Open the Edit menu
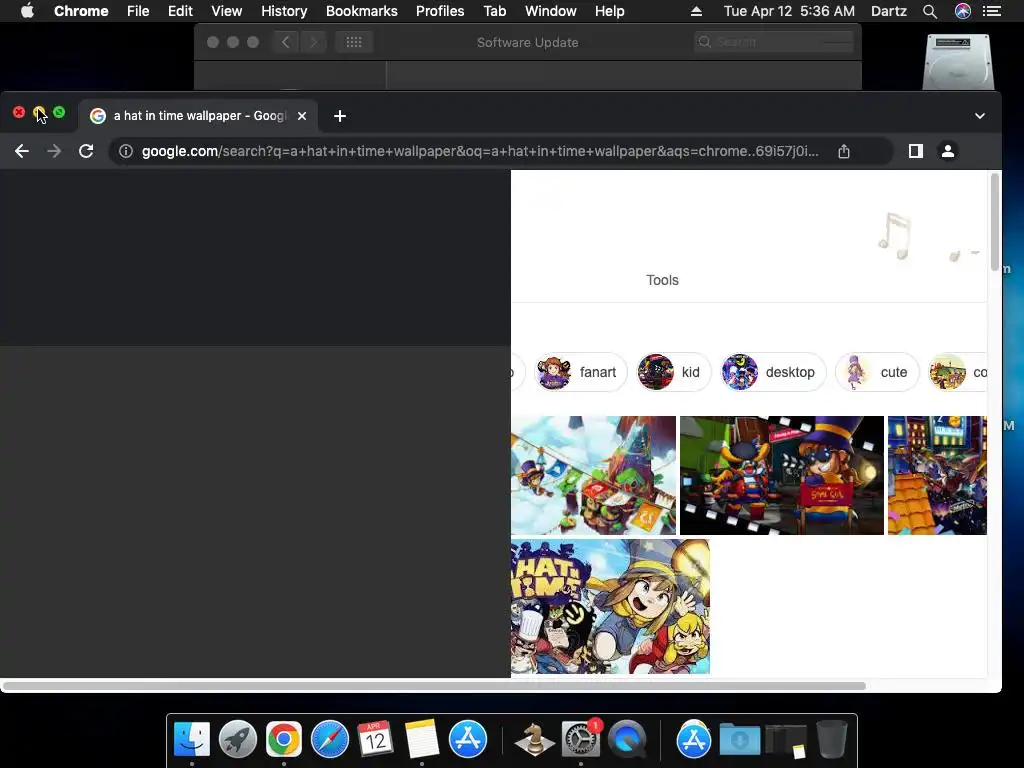Screen dimensions: 1024x768 tap(180, 11)
